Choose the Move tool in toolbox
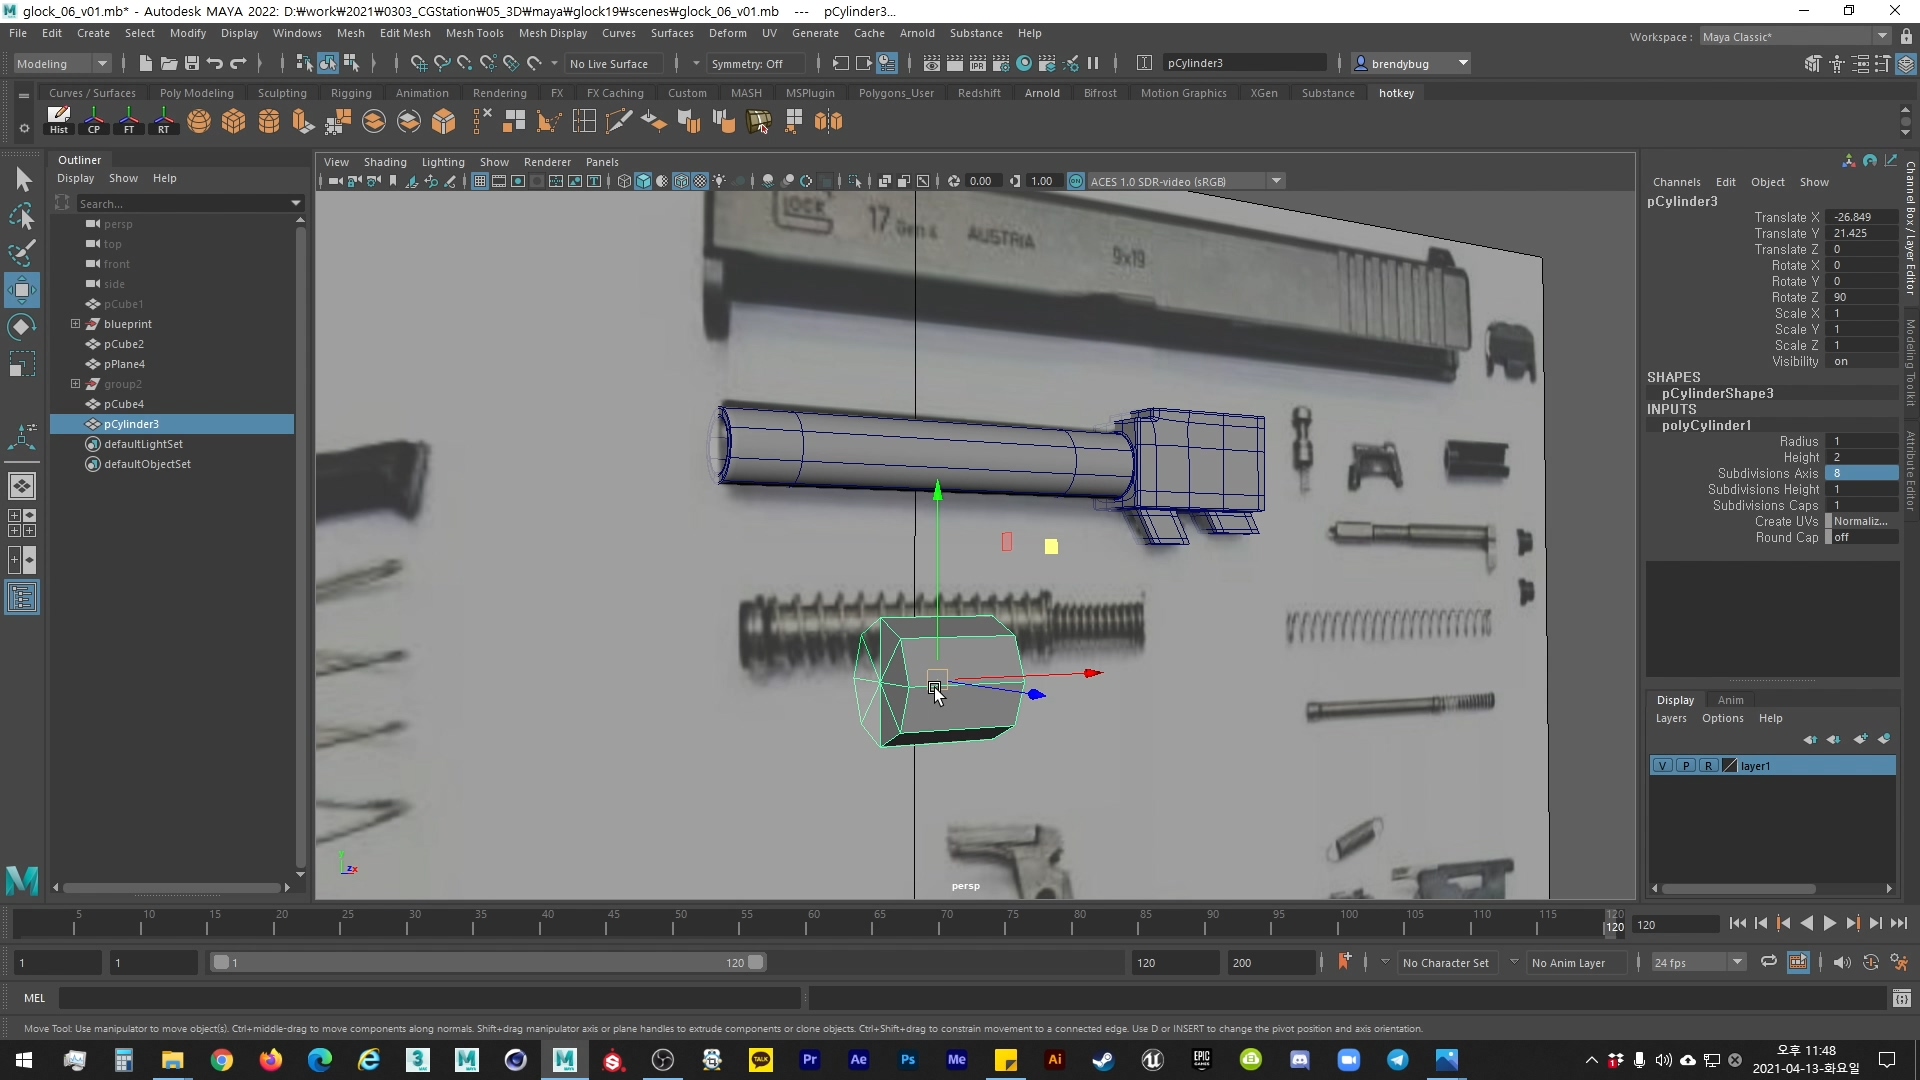1920x1080 pixels. (x=22, y=290)
